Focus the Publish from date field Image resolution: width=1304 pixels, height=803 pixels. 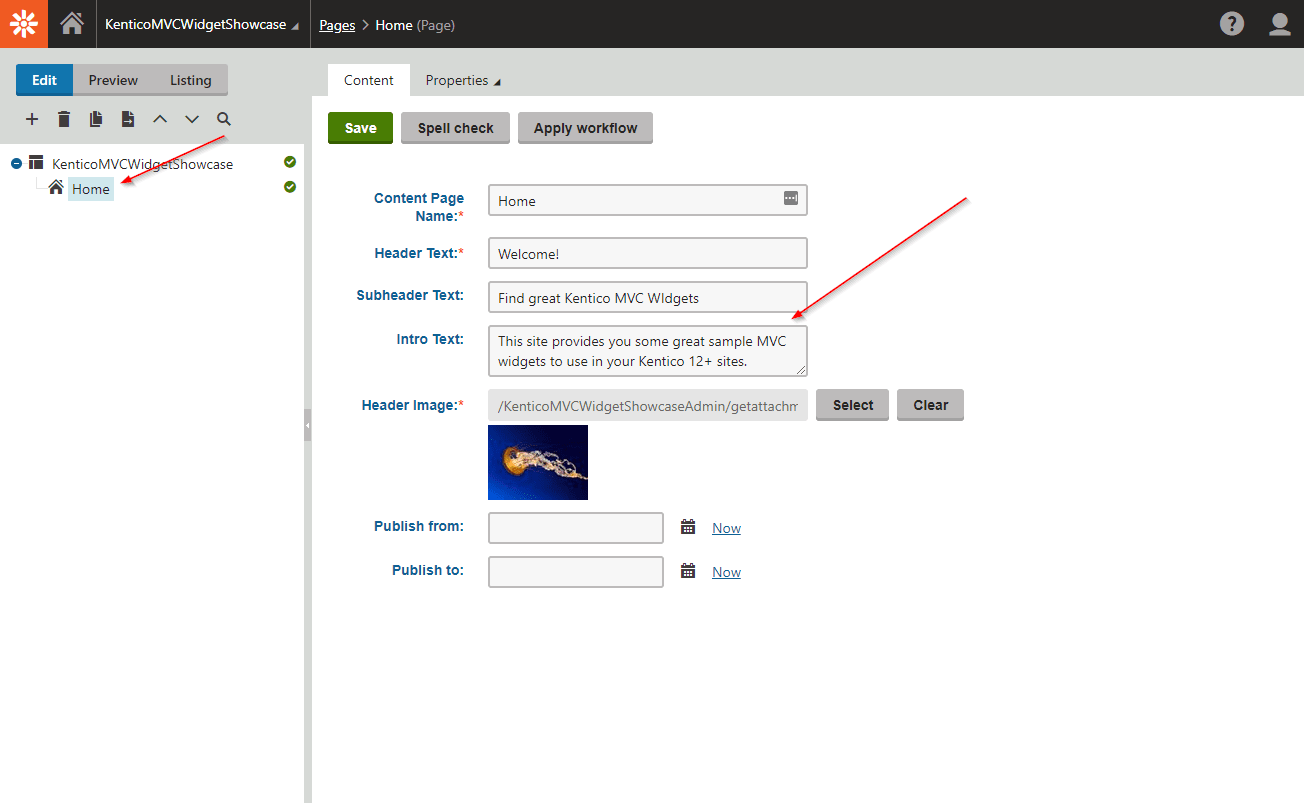[576, 528]
